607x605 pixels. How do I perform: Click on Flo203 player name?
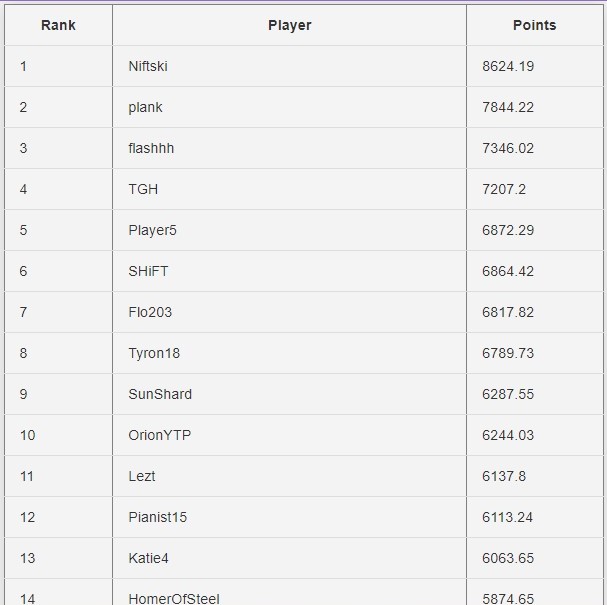click(x=150, y=312)
